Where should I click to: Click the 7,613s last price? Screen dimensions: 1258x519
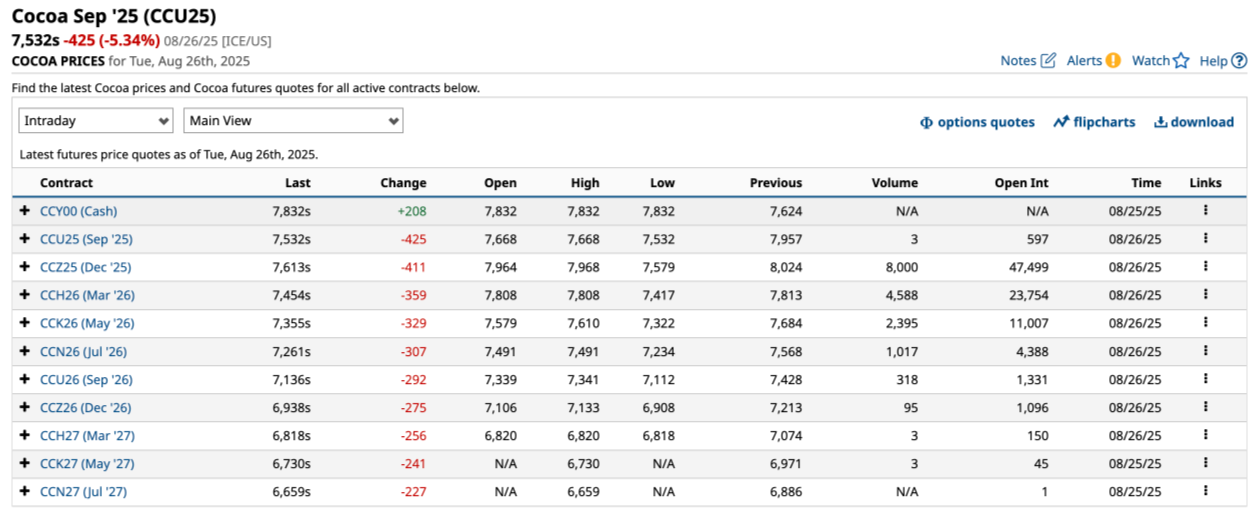291,267
